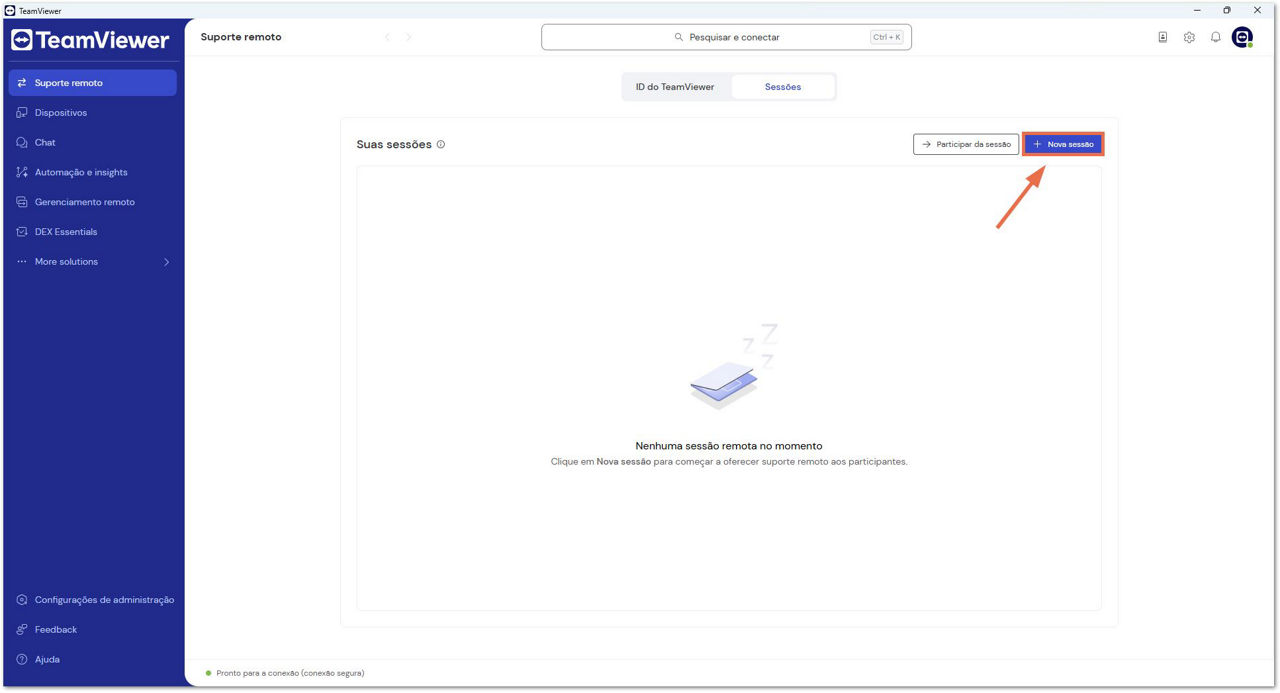Click the green connection status dot
This screenshot has width=1280, height=693.
pos(208,673)
